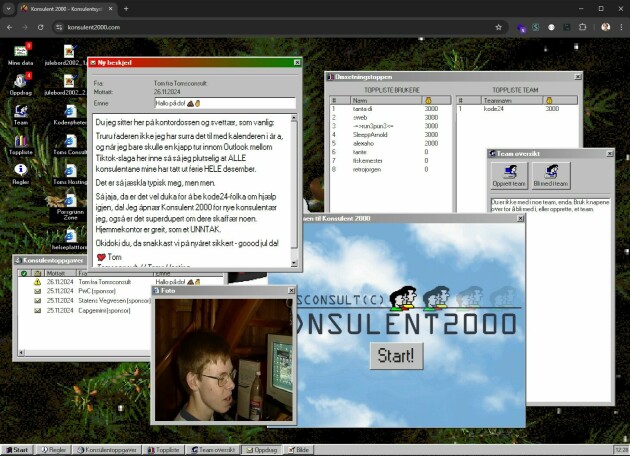Close the Team oversikt window
Screen dimensions: 630x456
tap(610, 153)
